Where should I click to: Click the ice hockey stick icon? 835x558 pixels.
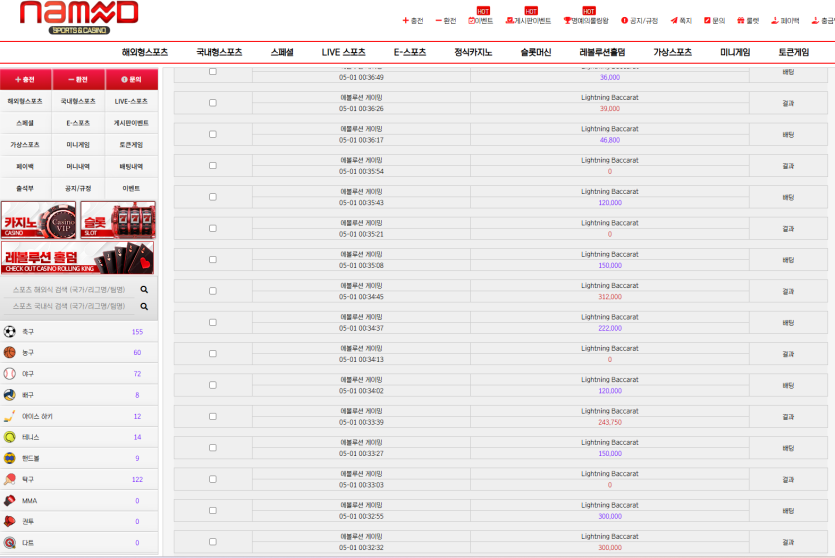tap(10, 416)
